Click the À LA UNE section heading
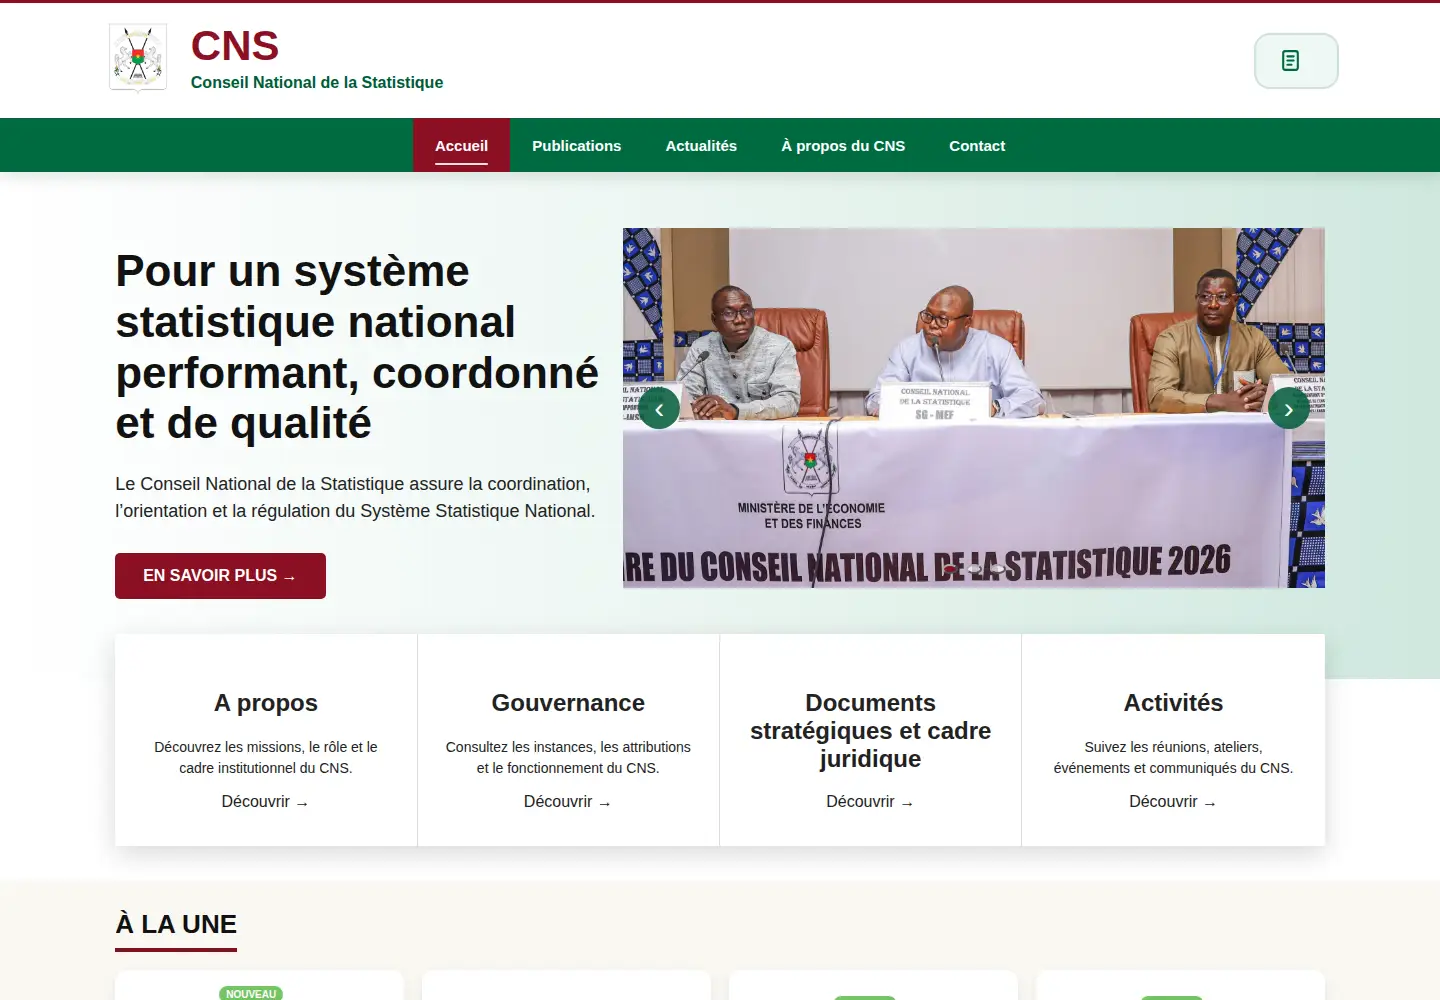Viewport: 1440px width, 1000px height. [x=176, y=924]
